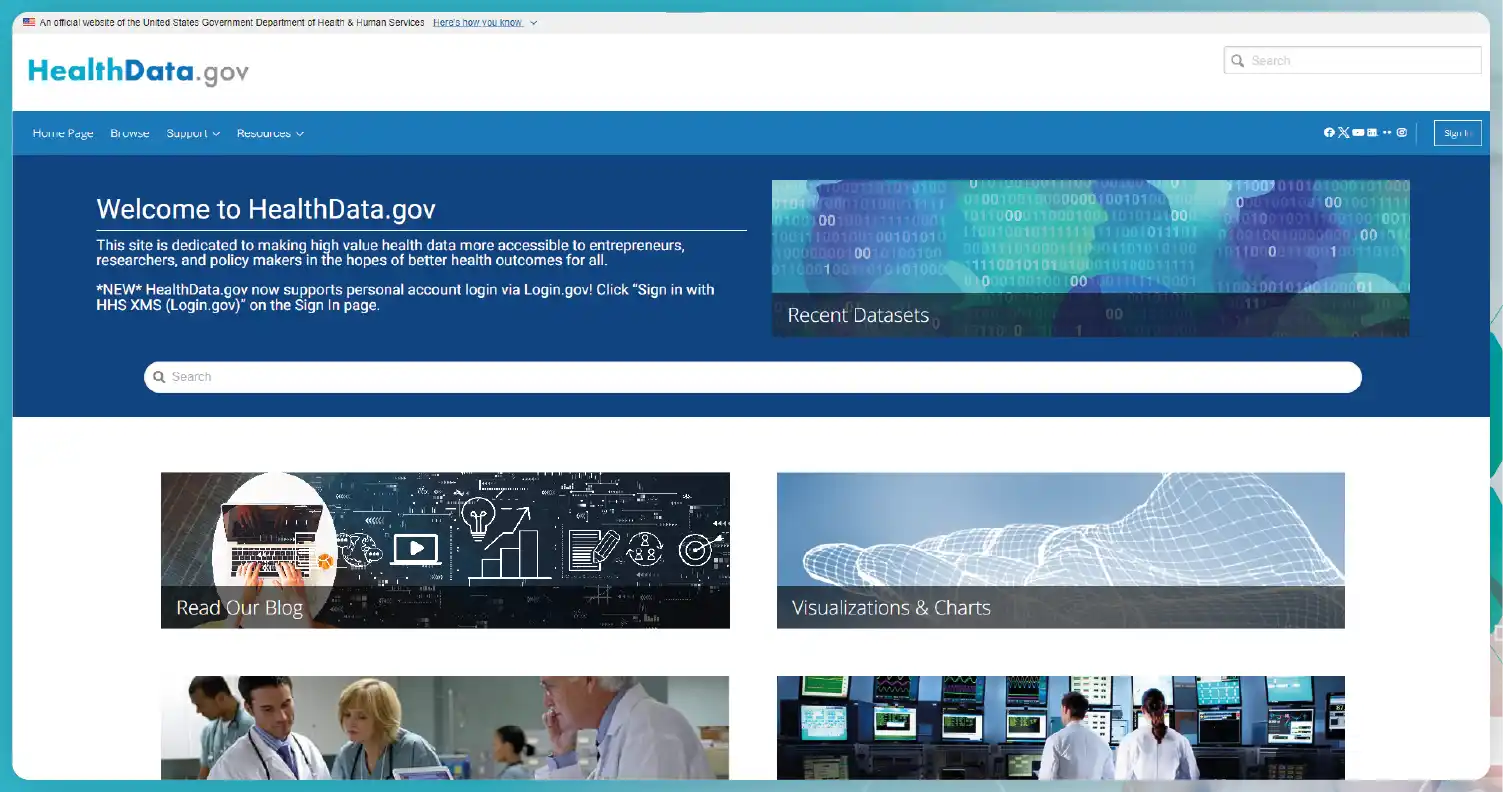
Task: Open the Read Our Blog tile
Action: pyautogui.click(x=445, y=550)
